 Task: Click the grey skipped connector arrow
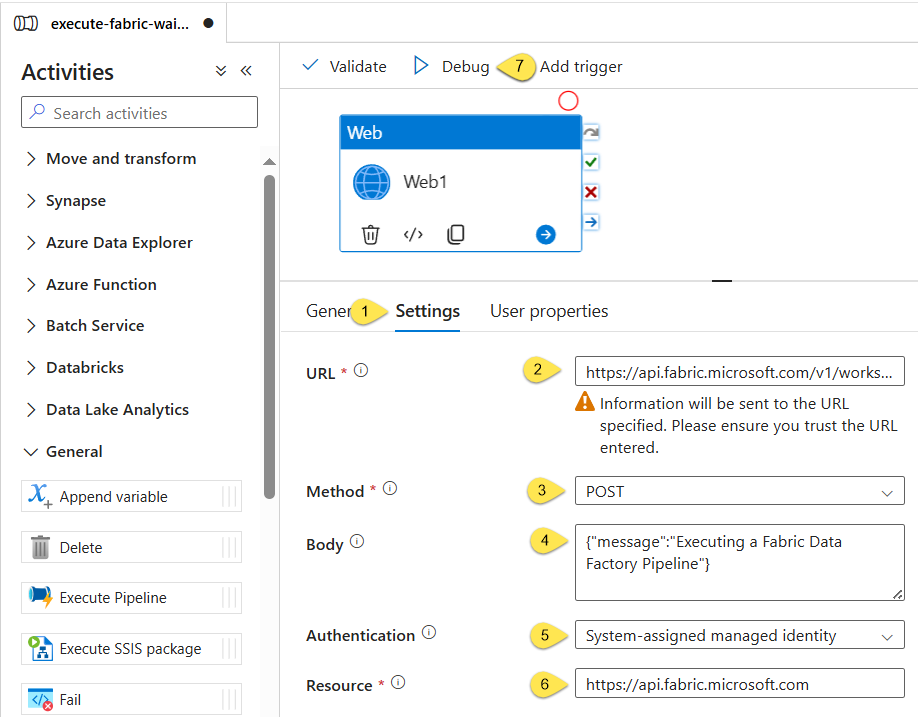(591, 132)
